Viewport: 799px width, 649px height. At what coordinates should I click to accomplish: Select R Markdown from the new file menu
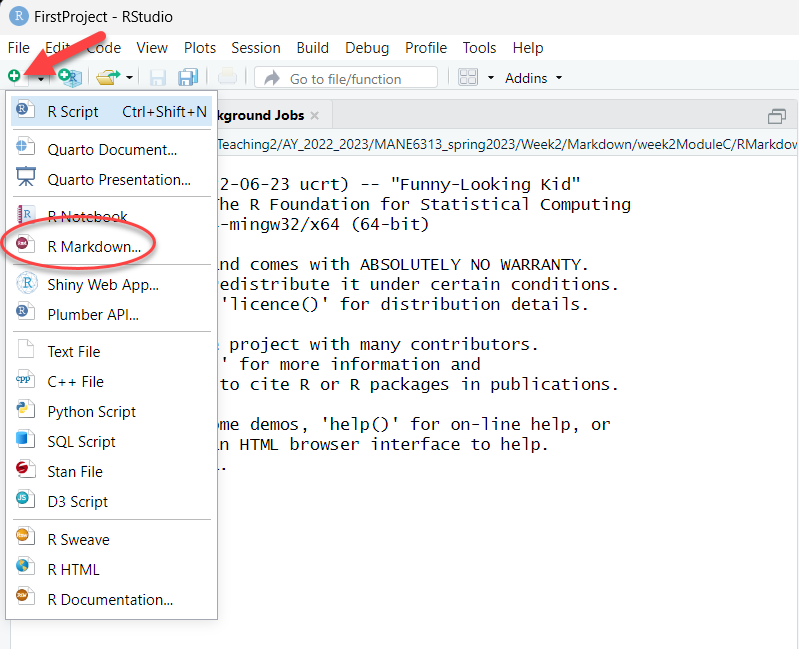pos(94,246)
